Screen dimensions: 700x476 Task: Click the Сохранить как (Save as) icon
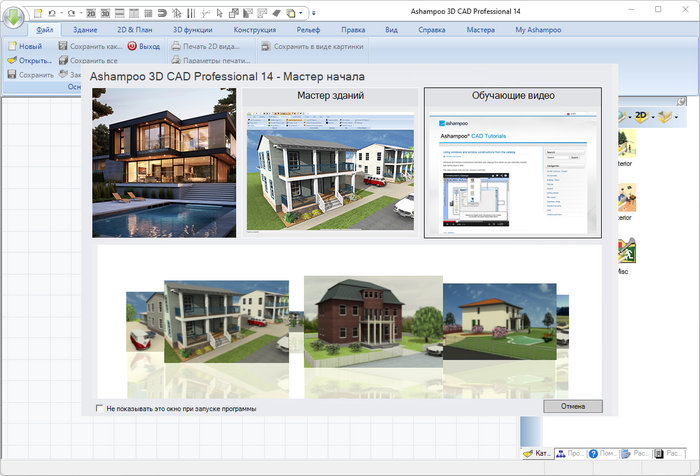tap(63, 47)
